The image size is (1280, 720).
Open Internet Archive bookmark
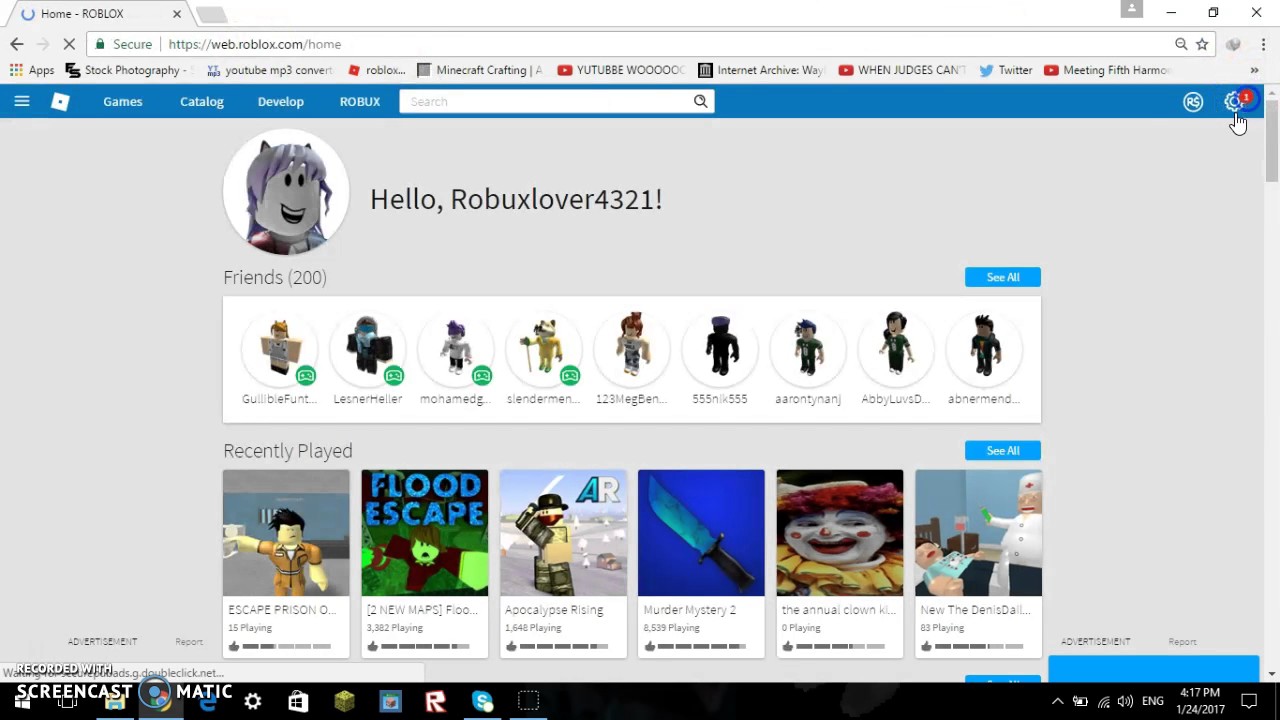(x=761, y=70)
